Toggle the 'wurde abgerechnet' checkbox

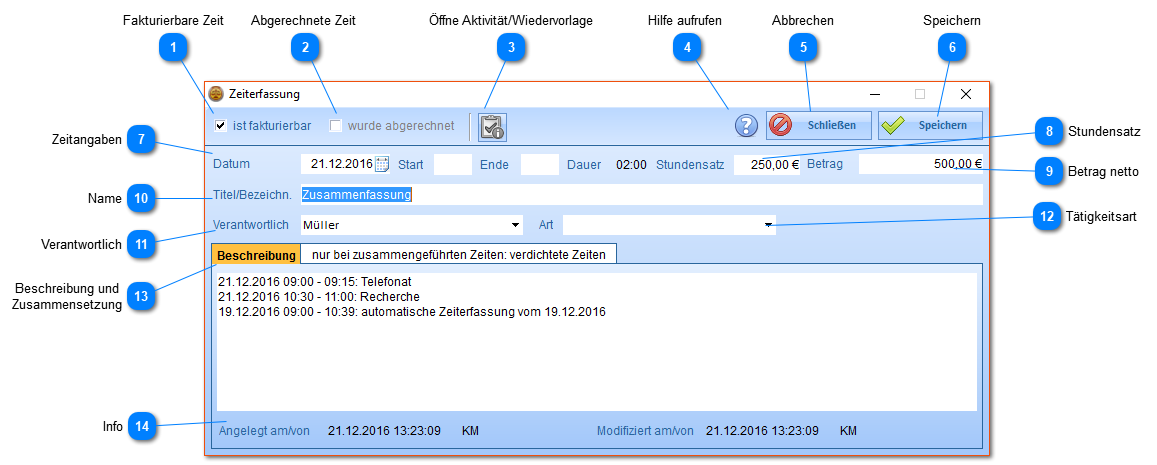click(x=336, y=125)
